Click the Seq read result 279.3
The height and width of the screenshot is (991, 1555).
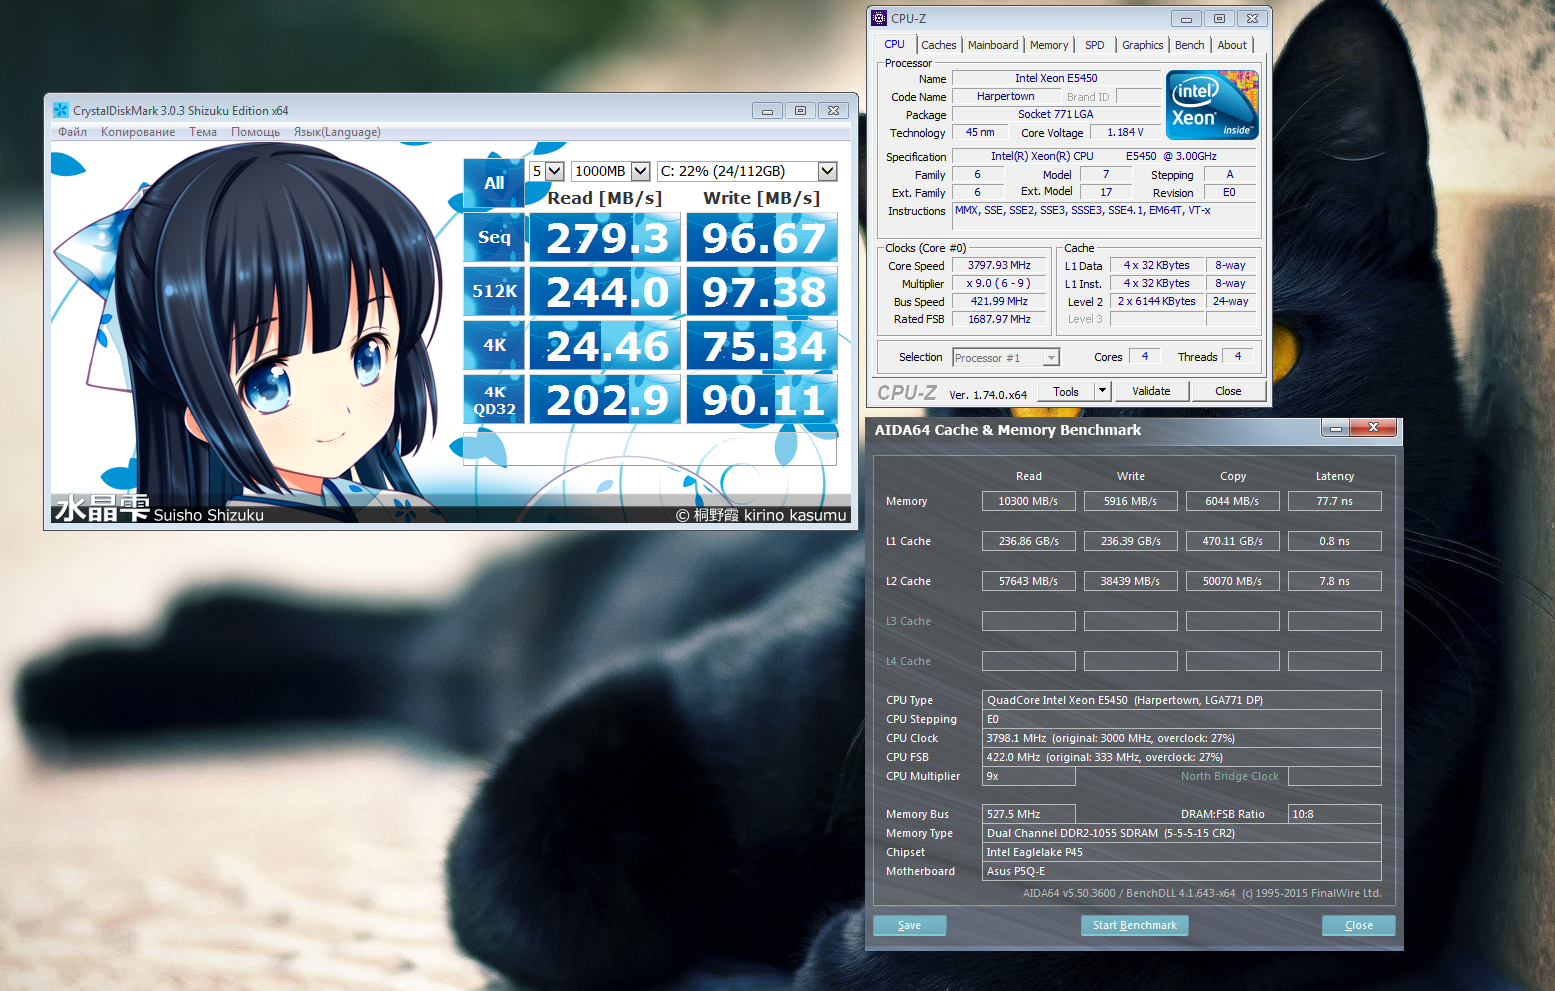[605, 237]
